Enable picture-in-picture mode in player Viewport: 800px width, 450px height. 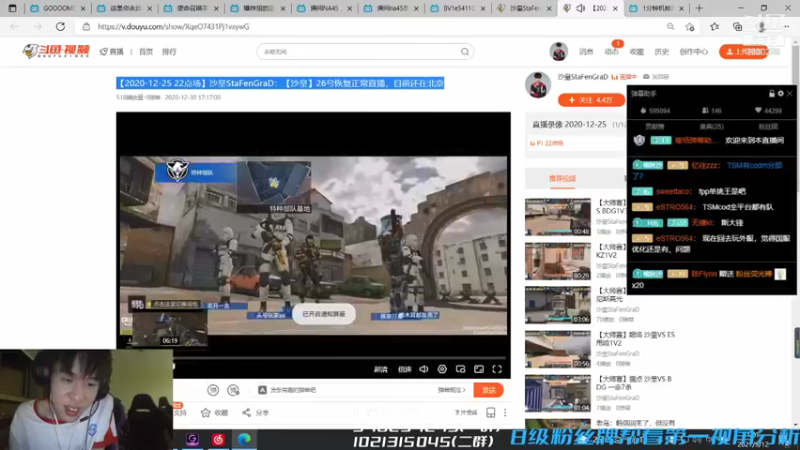(x=460, y=369)
